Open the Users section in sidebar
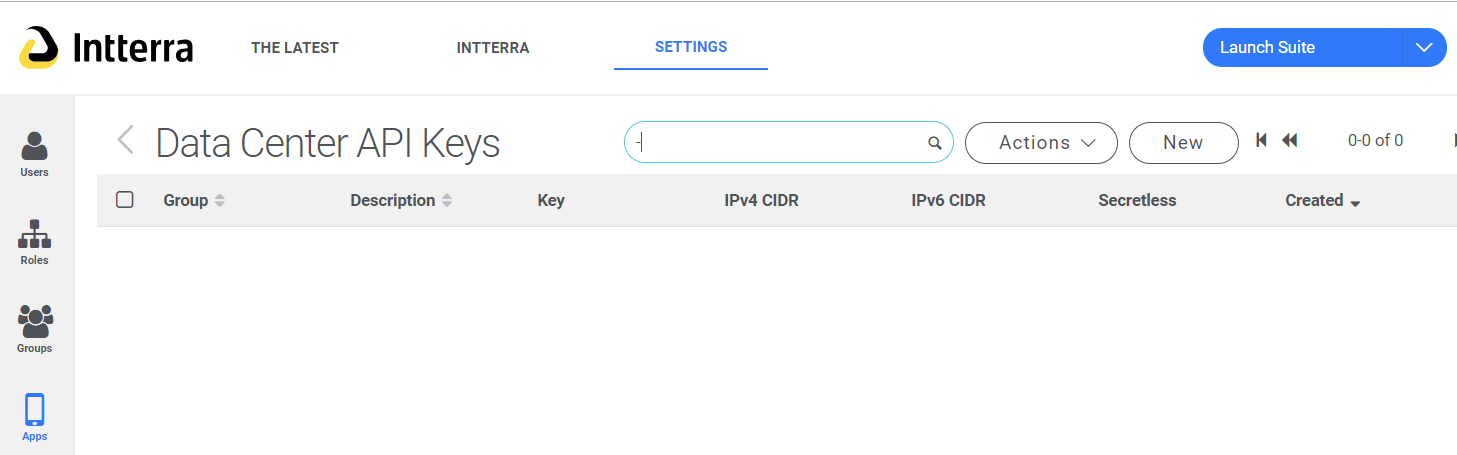 35,154
